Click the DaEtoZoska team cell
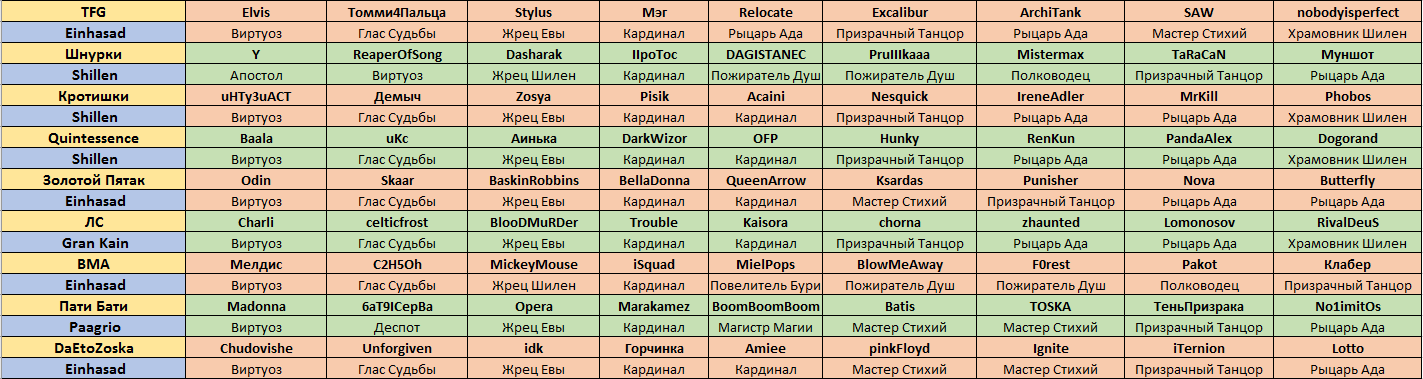Screen dimensions: 1423x379 (x=93, y=348)
